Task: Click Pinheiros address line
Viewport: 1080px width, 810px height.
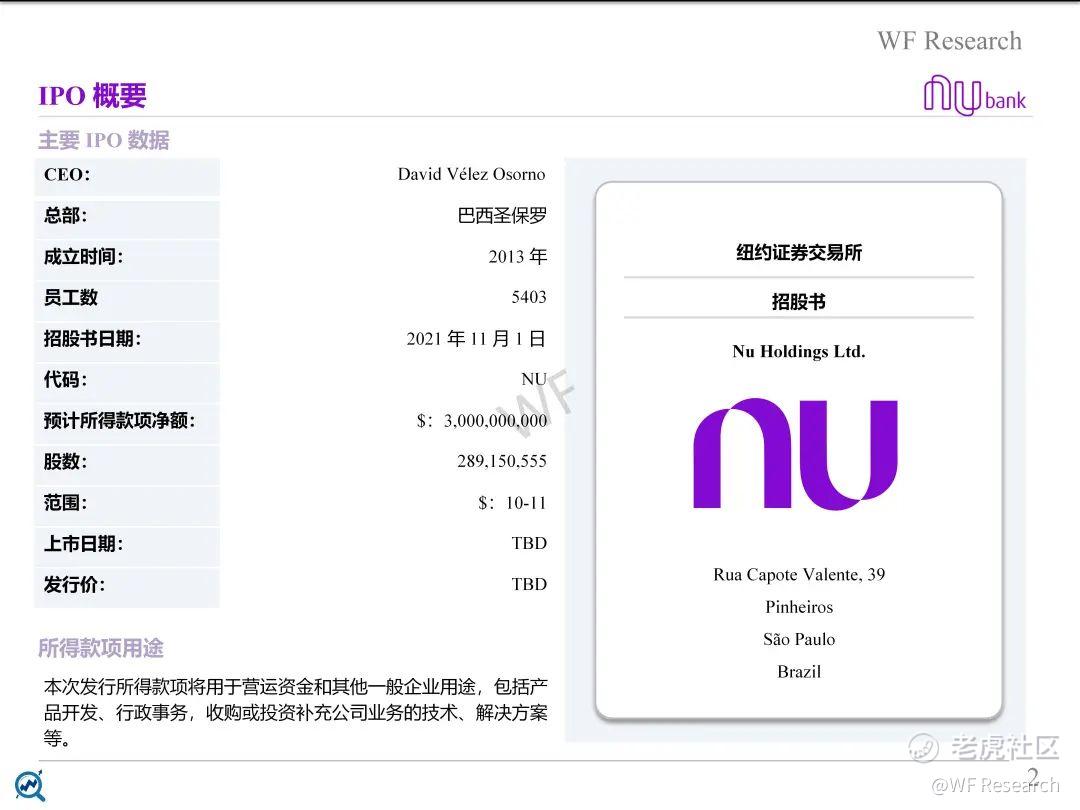Action: click(x=799, y=607)
